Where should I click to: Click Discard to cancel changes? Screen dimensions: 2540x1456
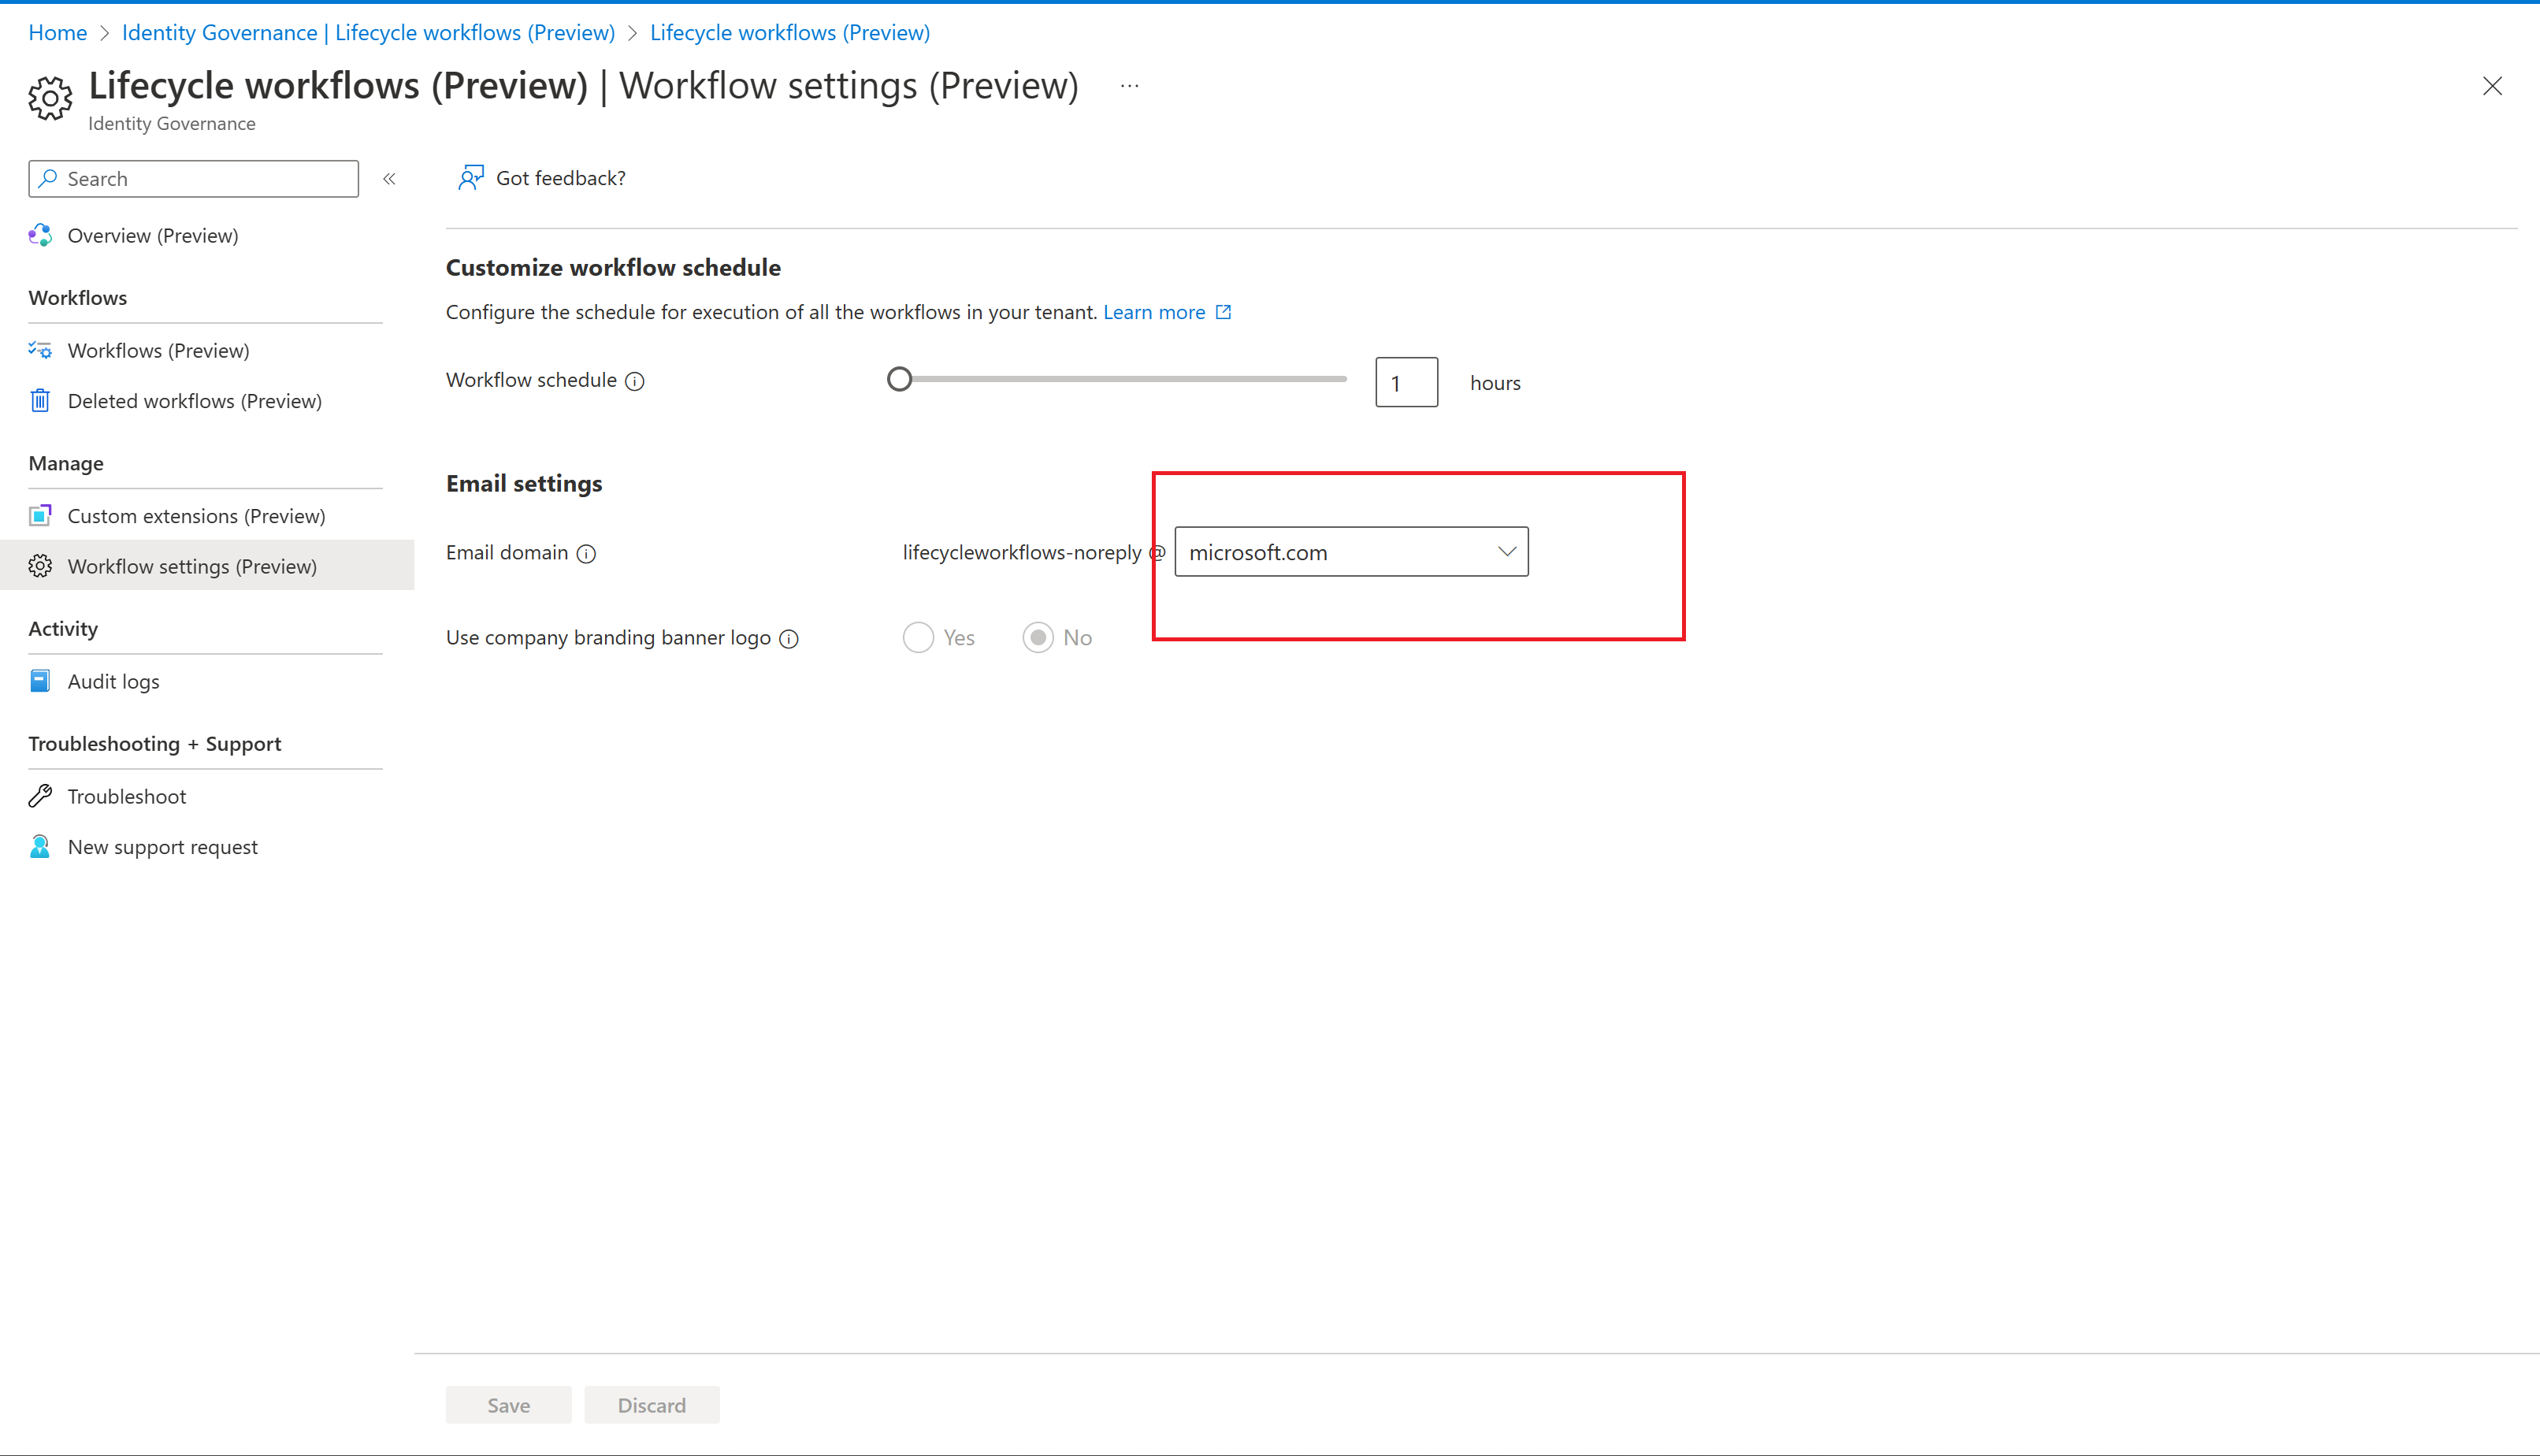pos(651,1404)
